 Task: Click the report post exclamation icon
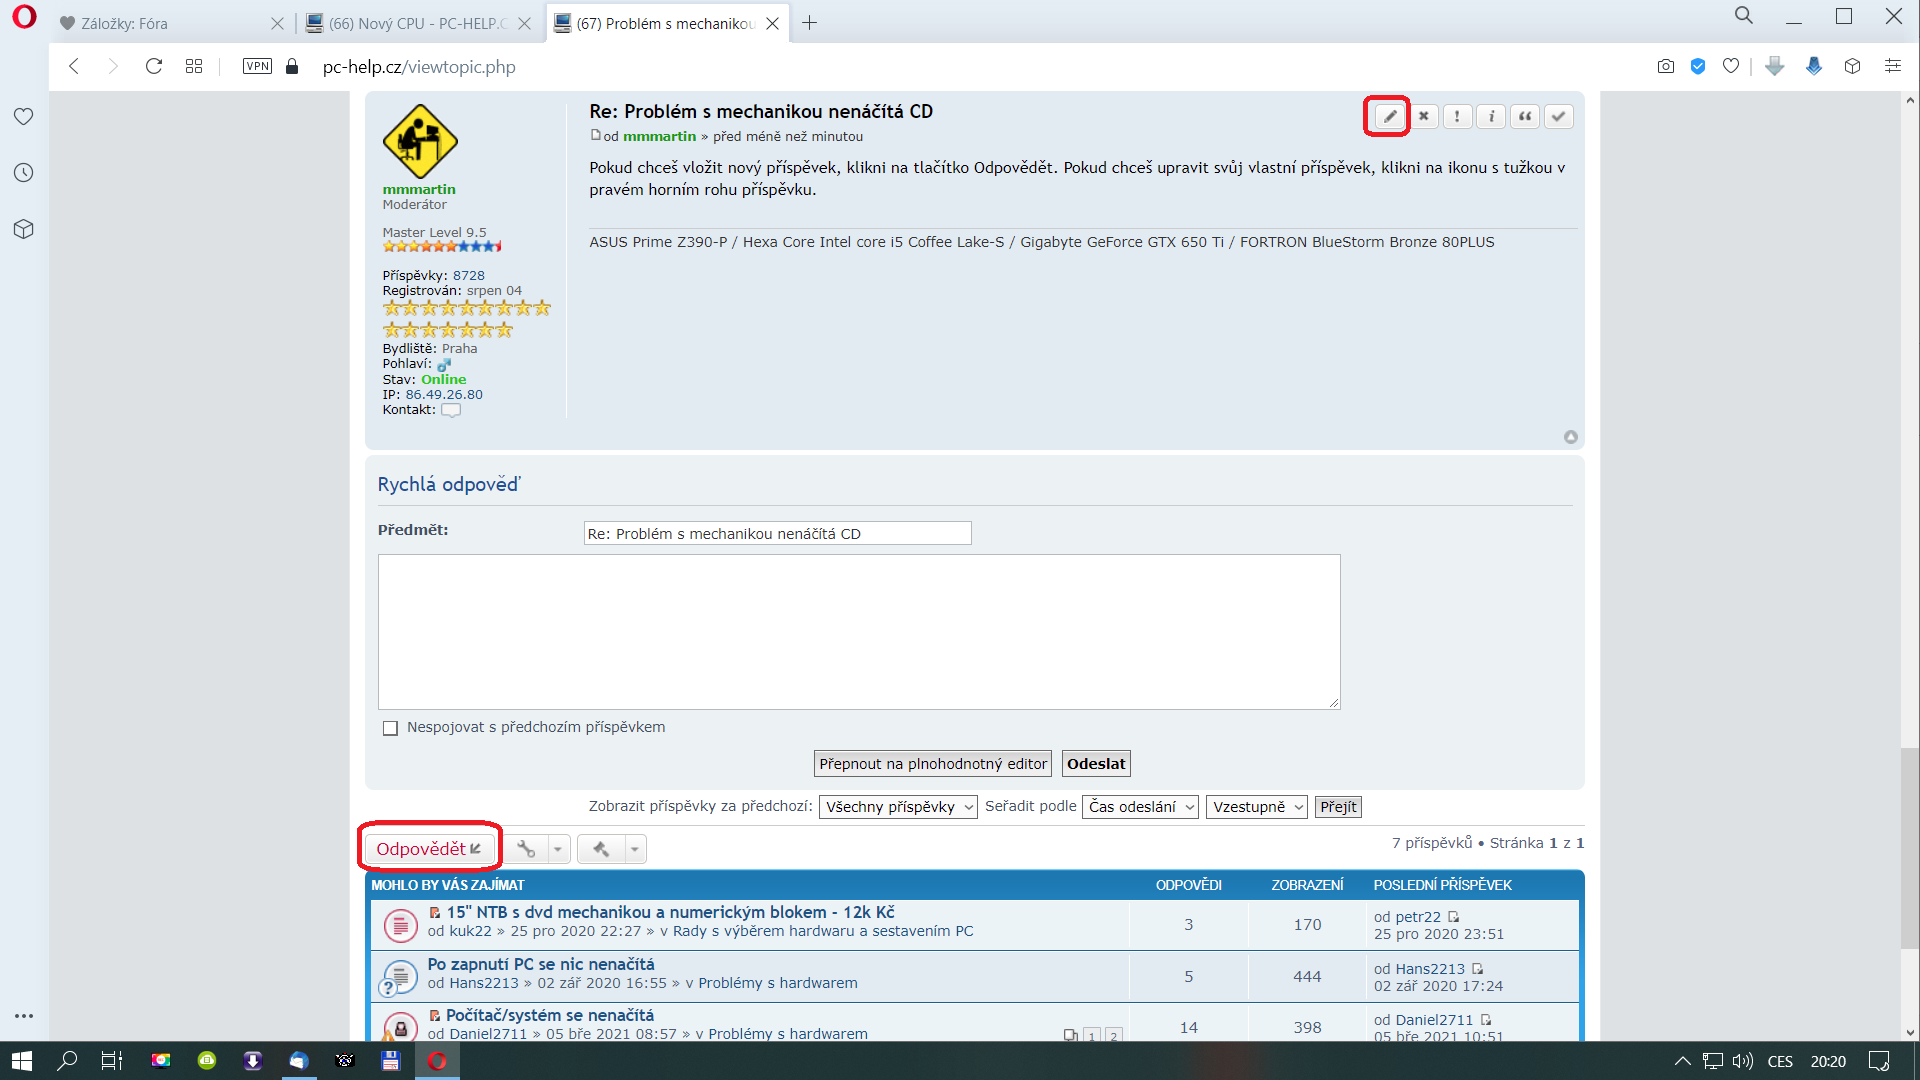(x=1457, y=116)
